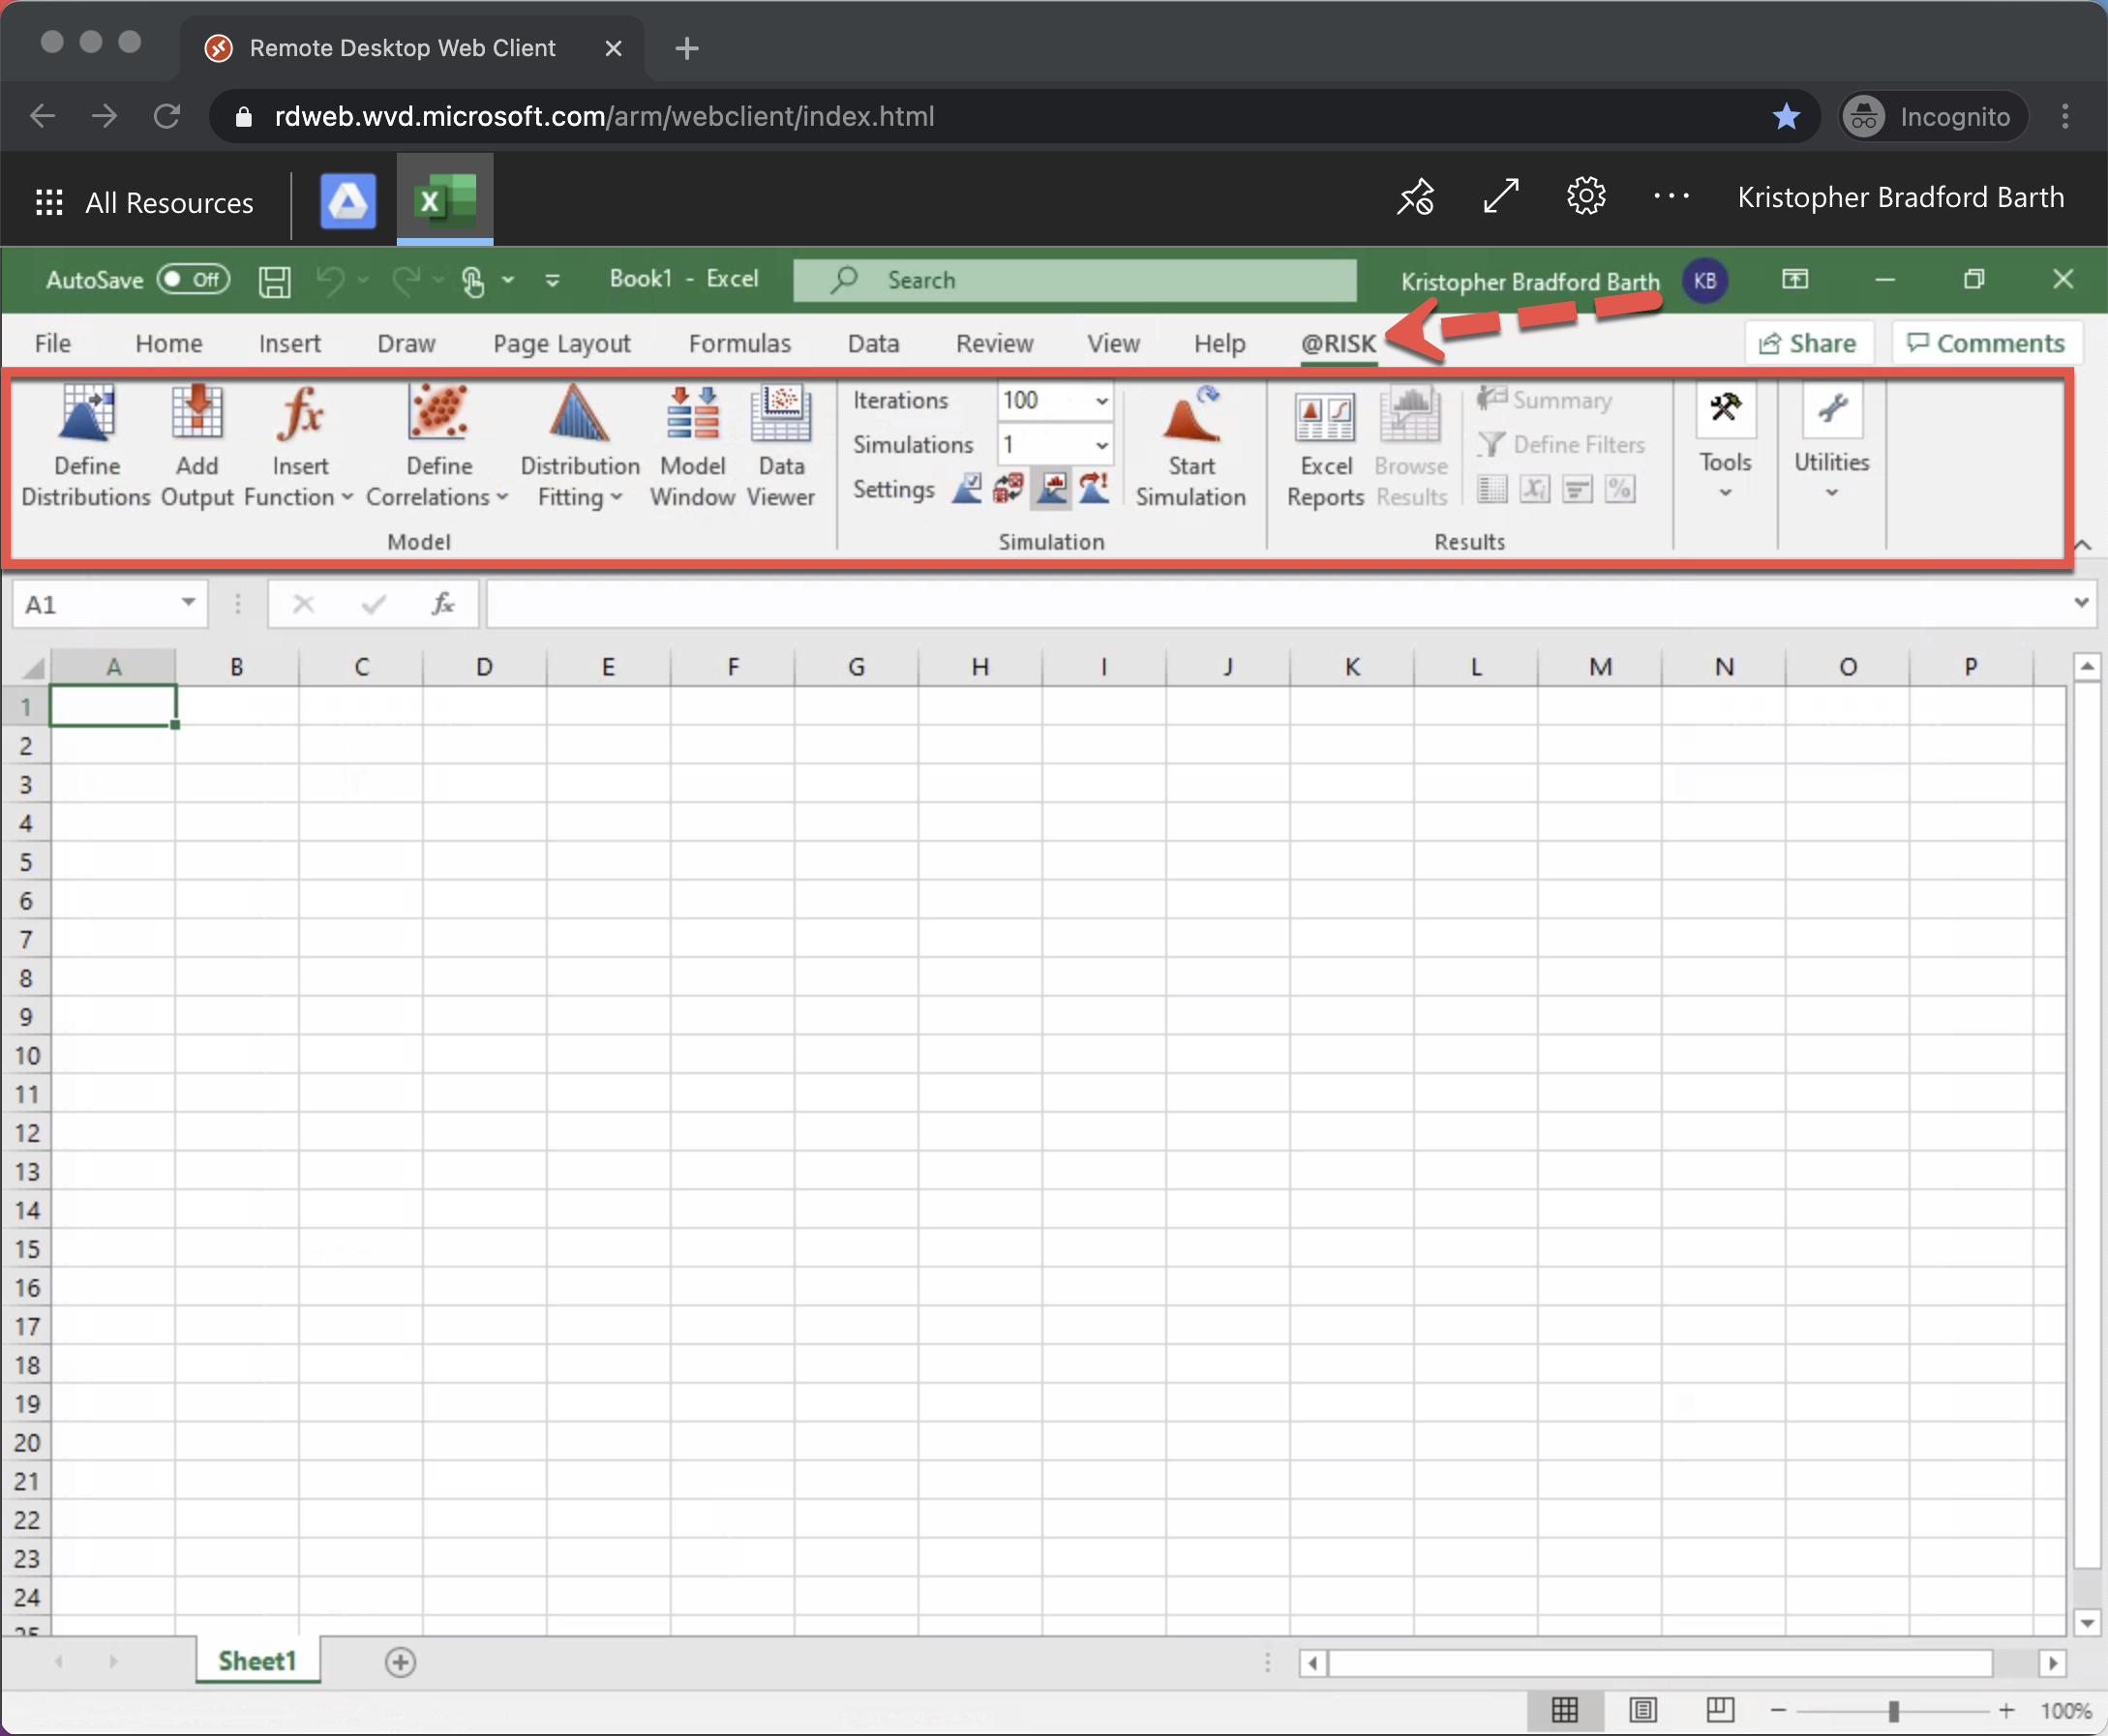This screenshot has width=2108, height=1736.
Task: Click the Share button
Action: [1808, 343]
